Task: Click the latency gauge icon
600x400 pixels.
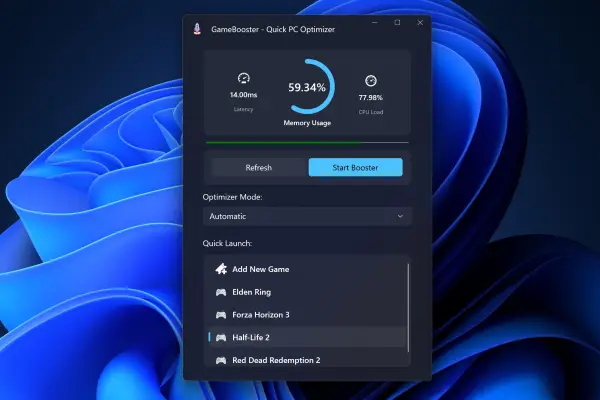Action: point(243,79)
